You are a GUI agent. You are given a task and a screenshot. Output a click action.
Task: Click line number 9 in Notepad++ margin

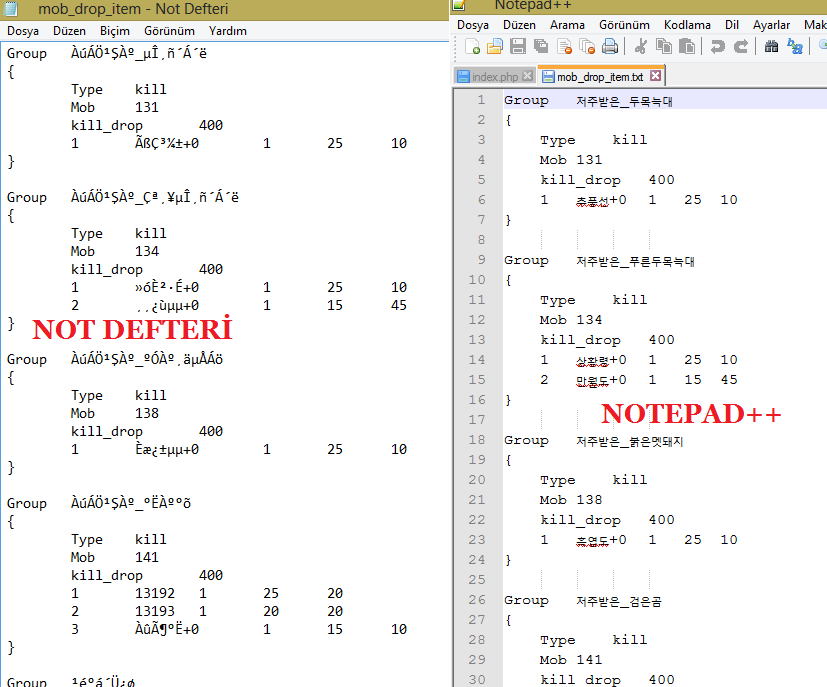tap(481, 259)
